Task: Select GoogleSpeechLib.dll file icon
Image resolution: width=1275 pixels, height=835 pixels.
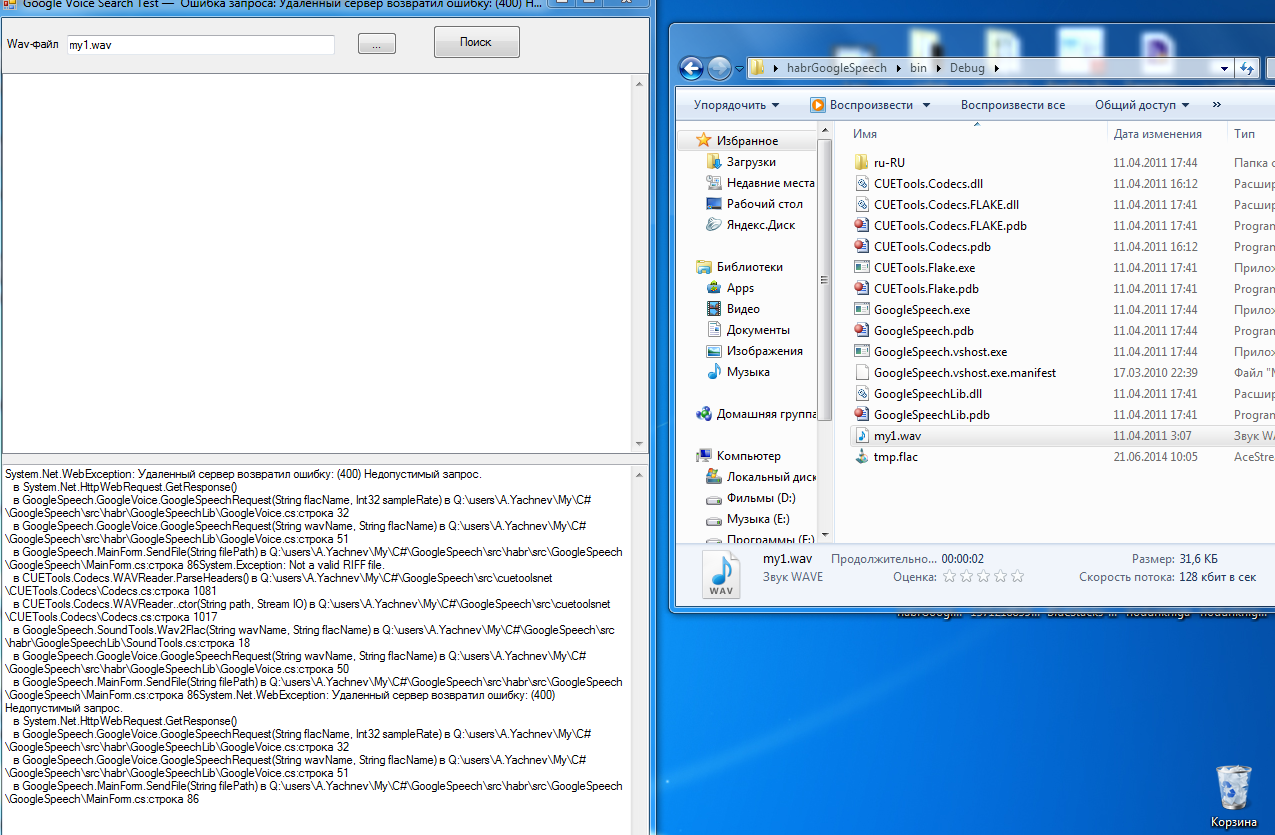Action: (862, 393)
